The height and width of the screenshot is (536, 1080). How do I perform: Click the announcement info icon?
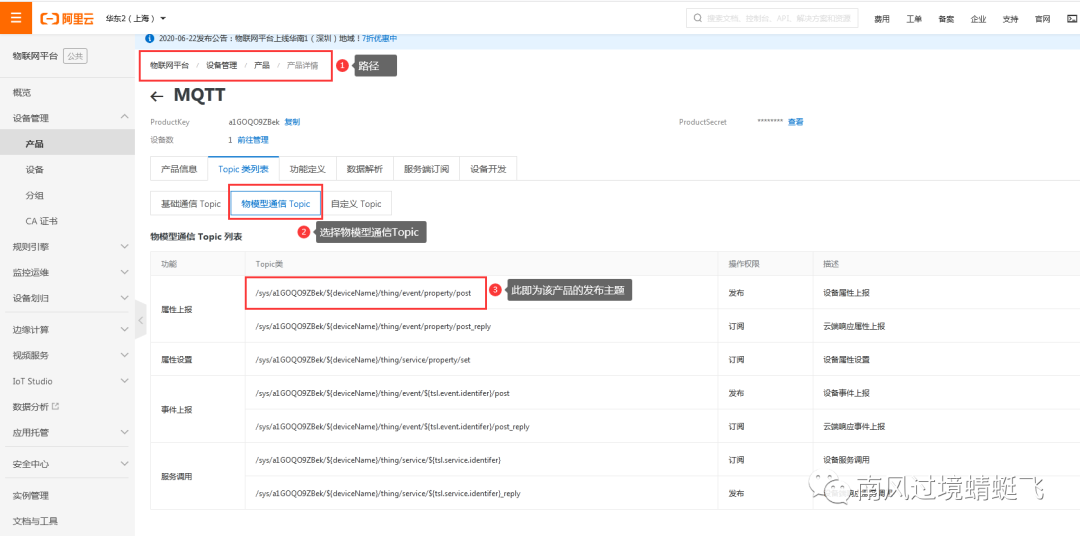click(x=150, y=39)
